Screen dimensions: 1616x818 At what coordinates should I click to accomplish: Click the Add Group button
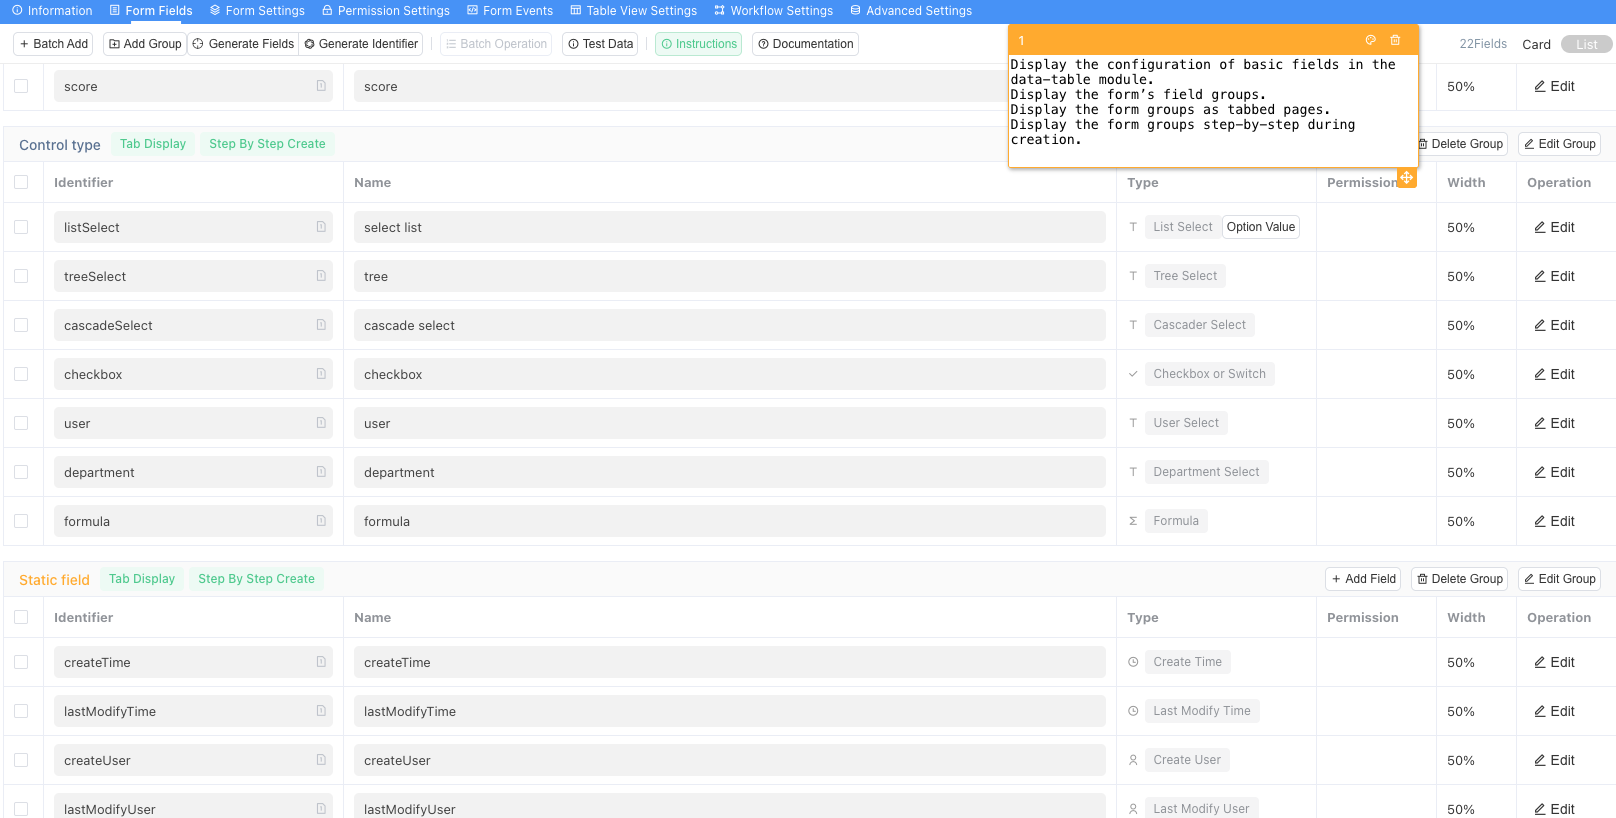tap(145, 44)
